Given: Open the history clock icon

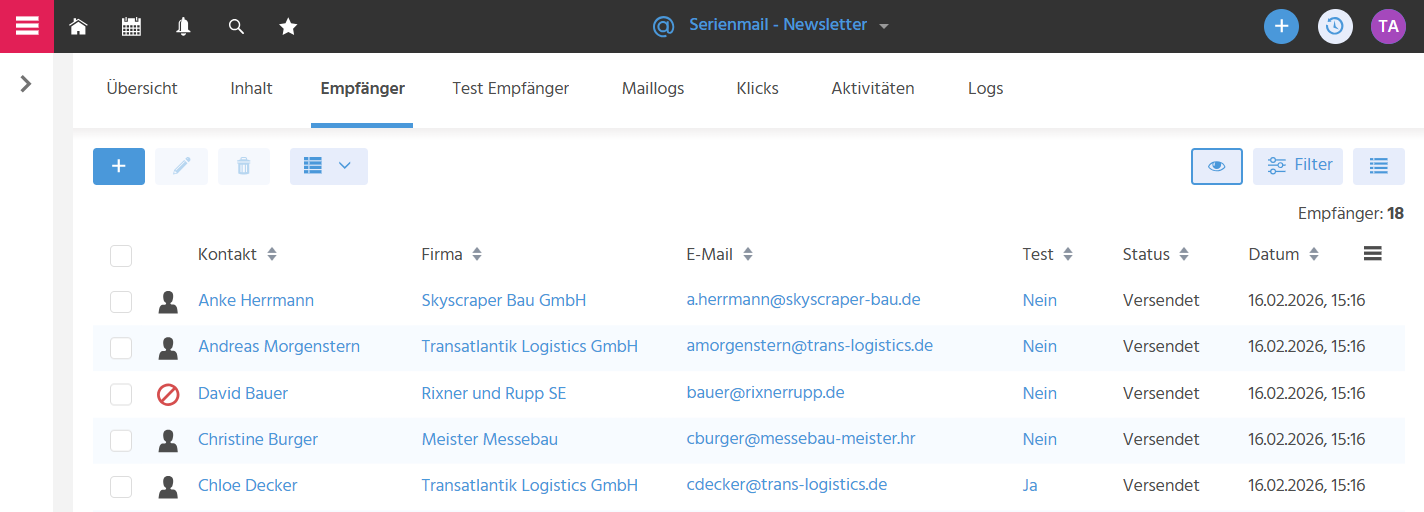Looking at the screenshot, I should (1335, 26).
